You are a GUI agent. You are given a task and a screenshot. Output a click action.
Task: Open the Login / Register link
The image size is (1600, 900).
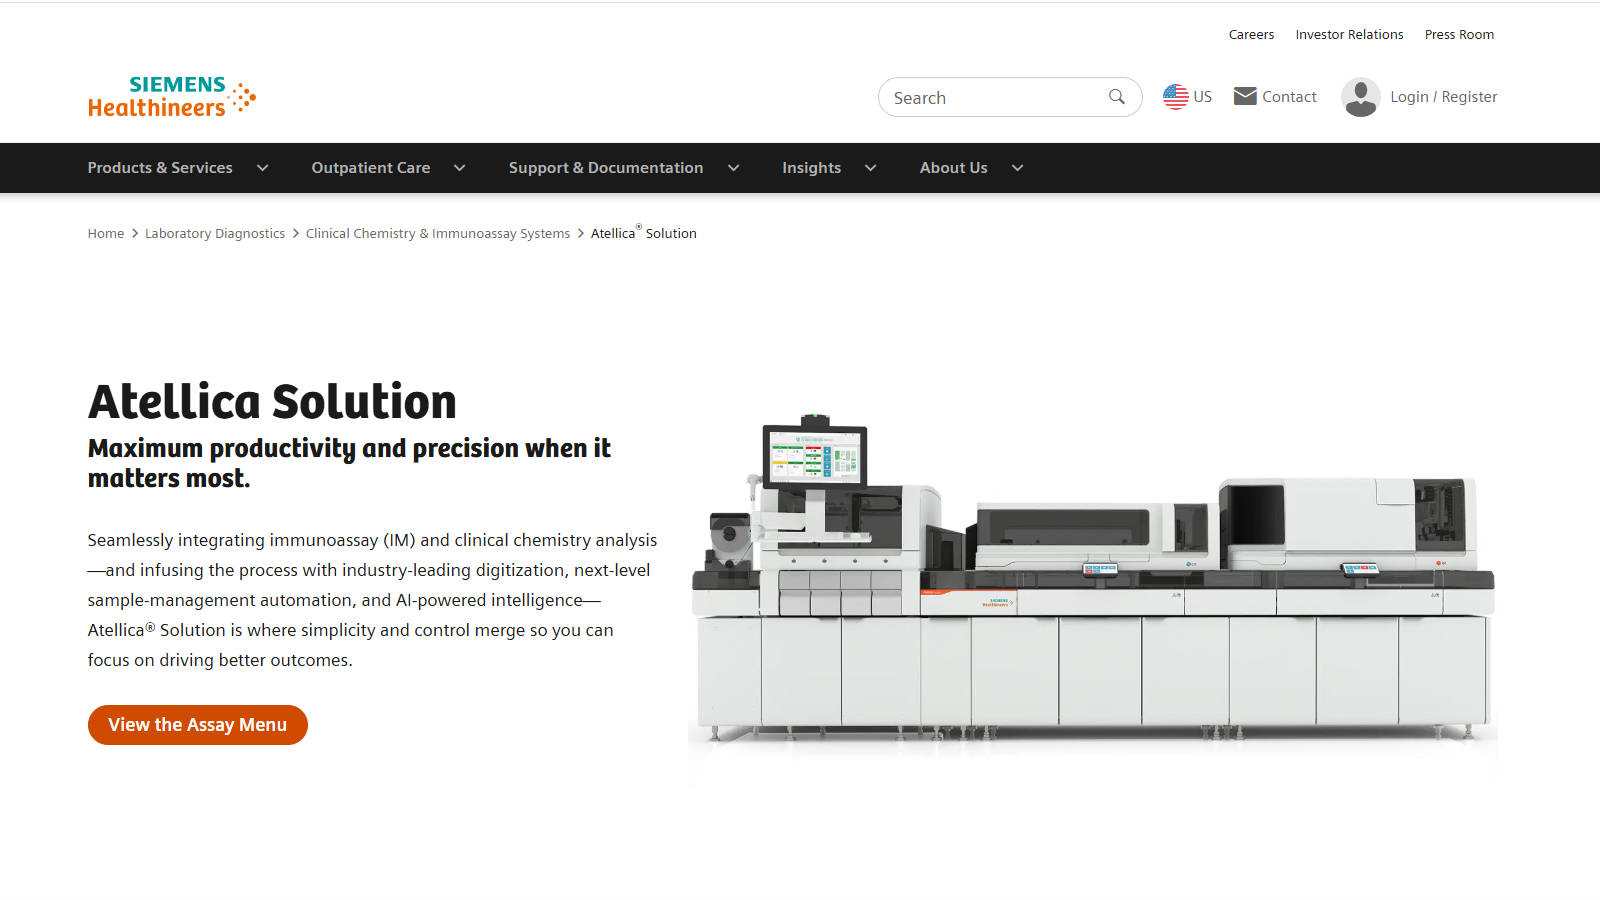[1443, 97]
